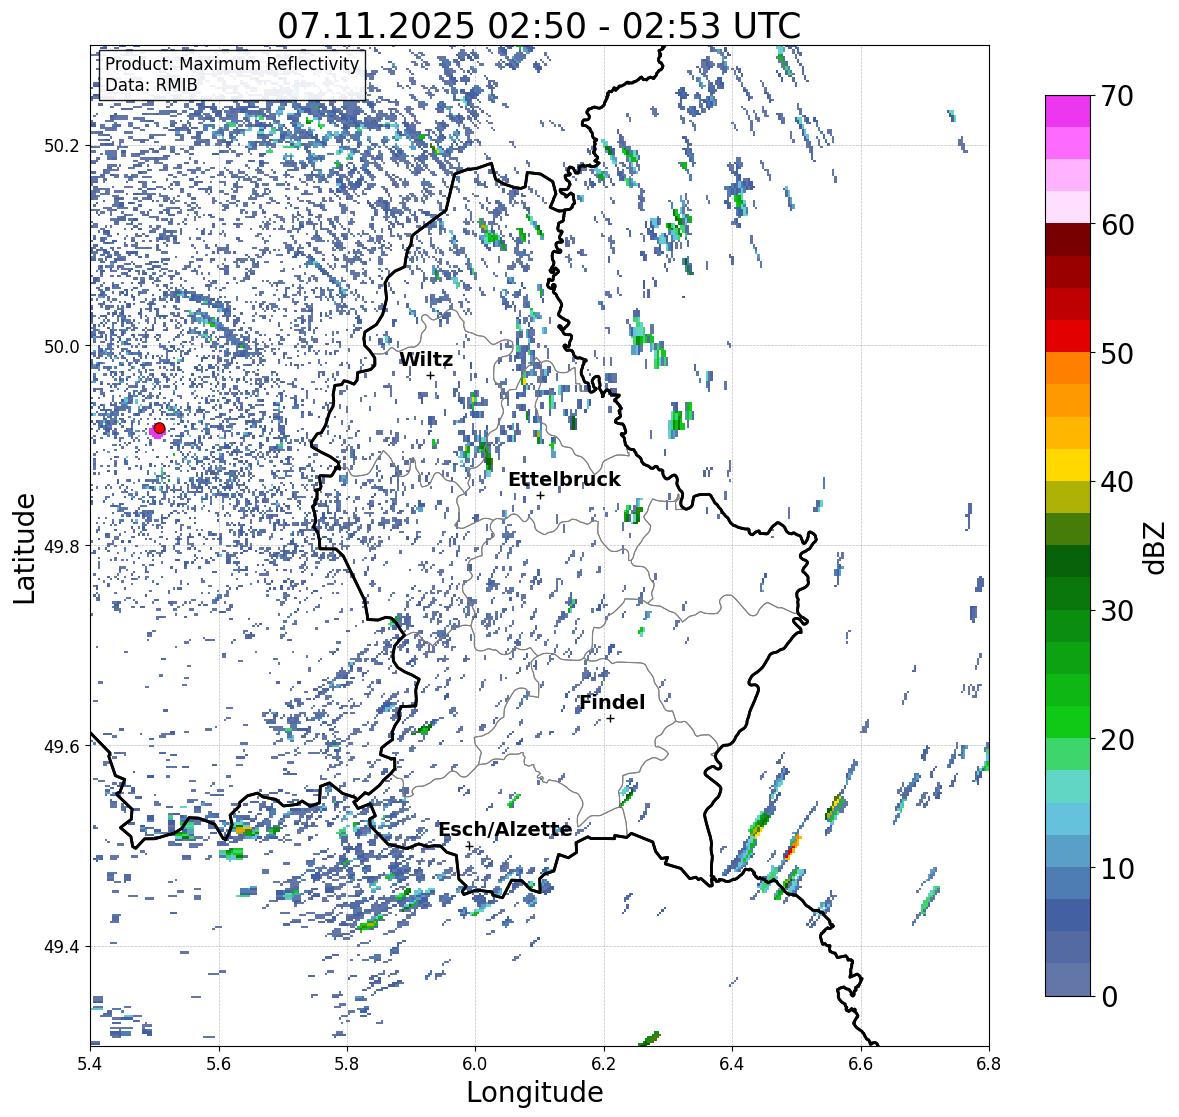Click the red 50 dBZ colorbar segment

(1068, 336)
